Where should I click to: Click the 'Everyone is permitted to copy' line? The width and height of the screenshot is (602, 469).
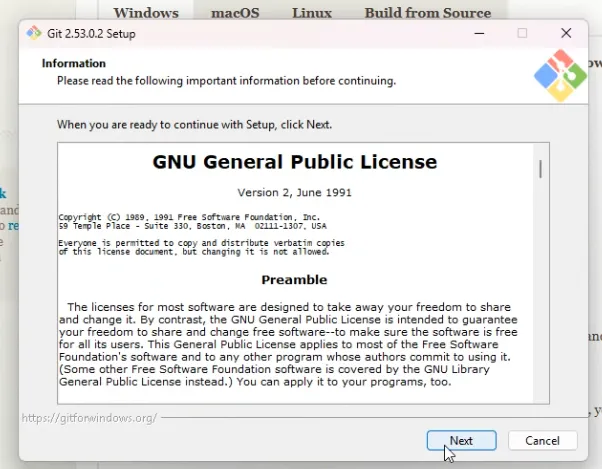(202, 243)
